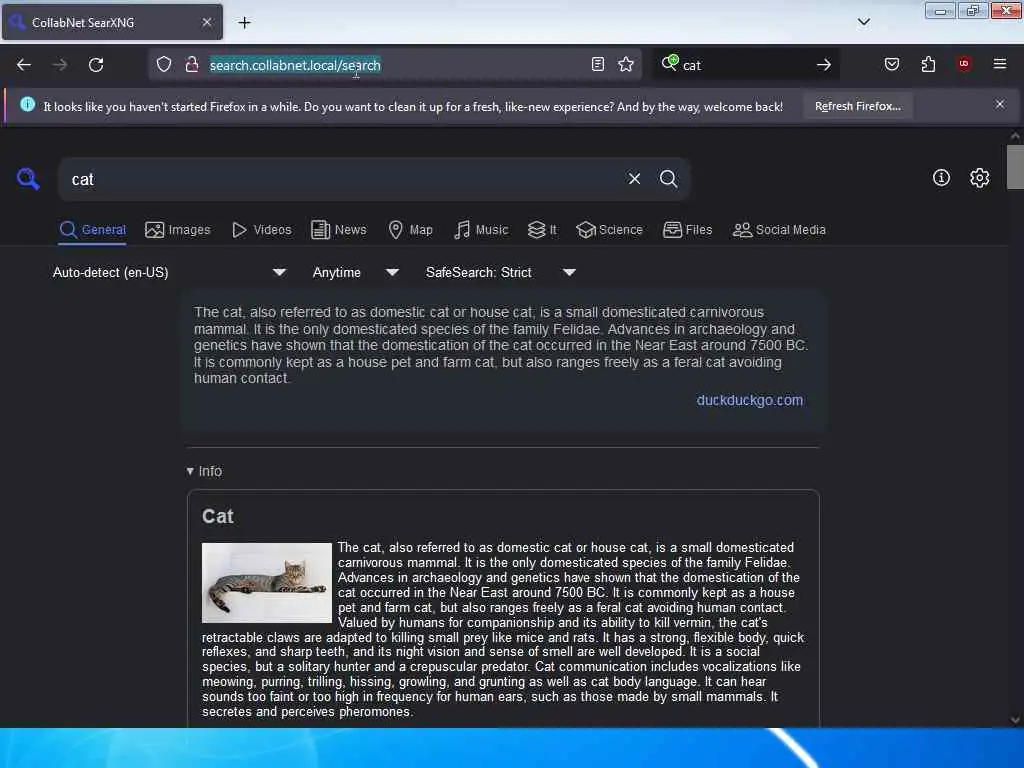Click the page vertical scrollbar thumb
The width and height of the screenshot is (1024, 768).
[1015, 167]
